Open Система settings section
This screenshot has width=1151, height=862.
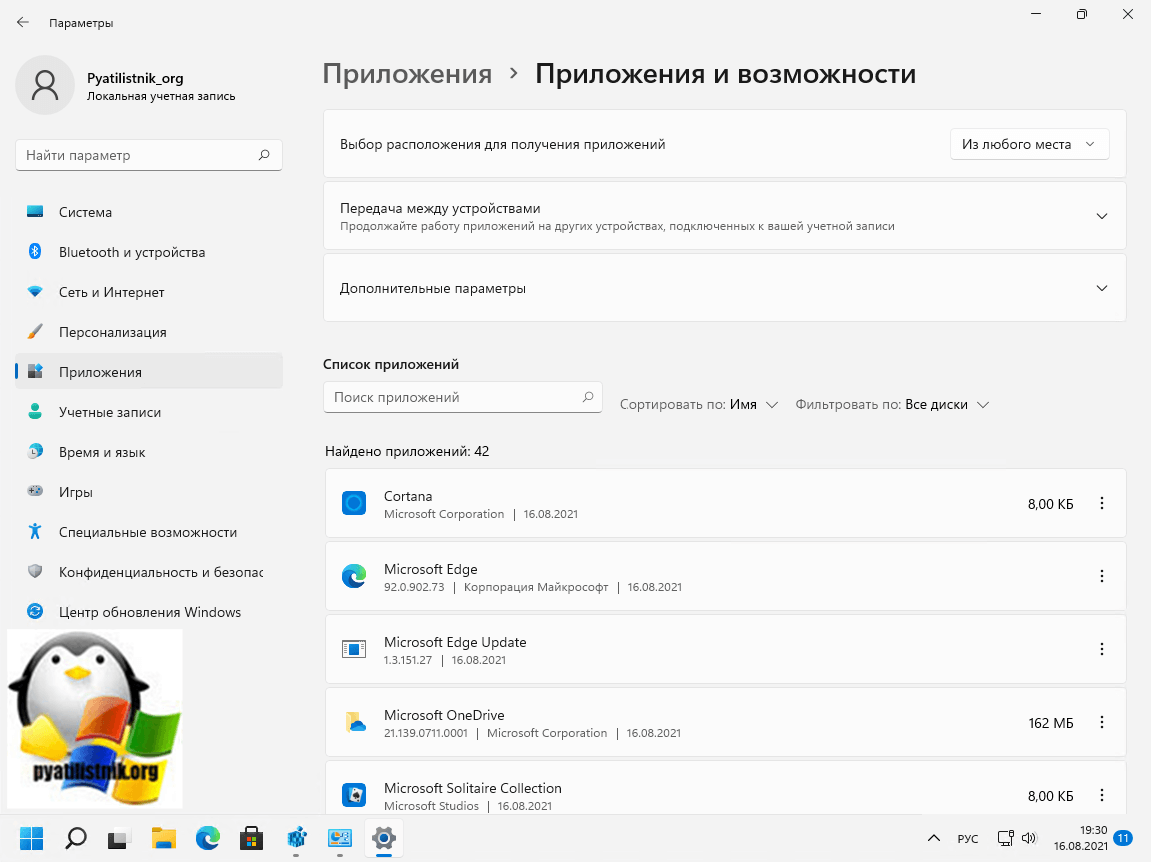coord(149,212)
